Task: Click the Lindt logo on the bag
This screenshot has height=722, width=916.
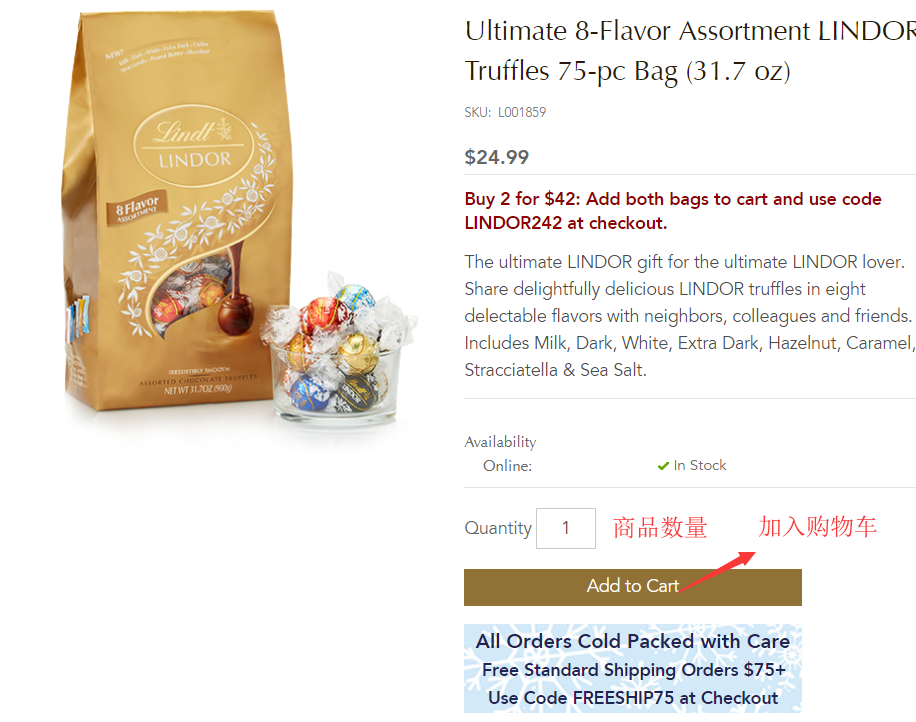Action: pos(193,145)
